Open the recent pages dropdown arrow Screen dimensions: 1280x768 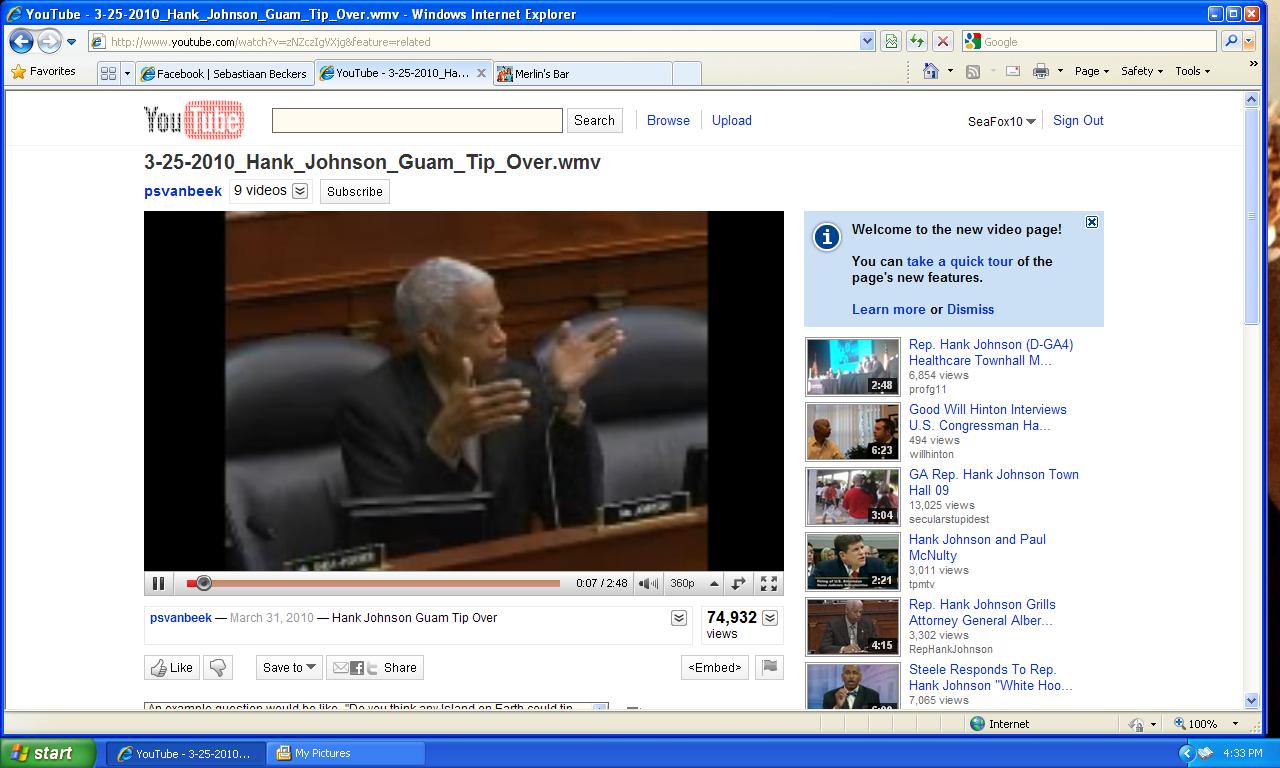click(x=71, y=42)
